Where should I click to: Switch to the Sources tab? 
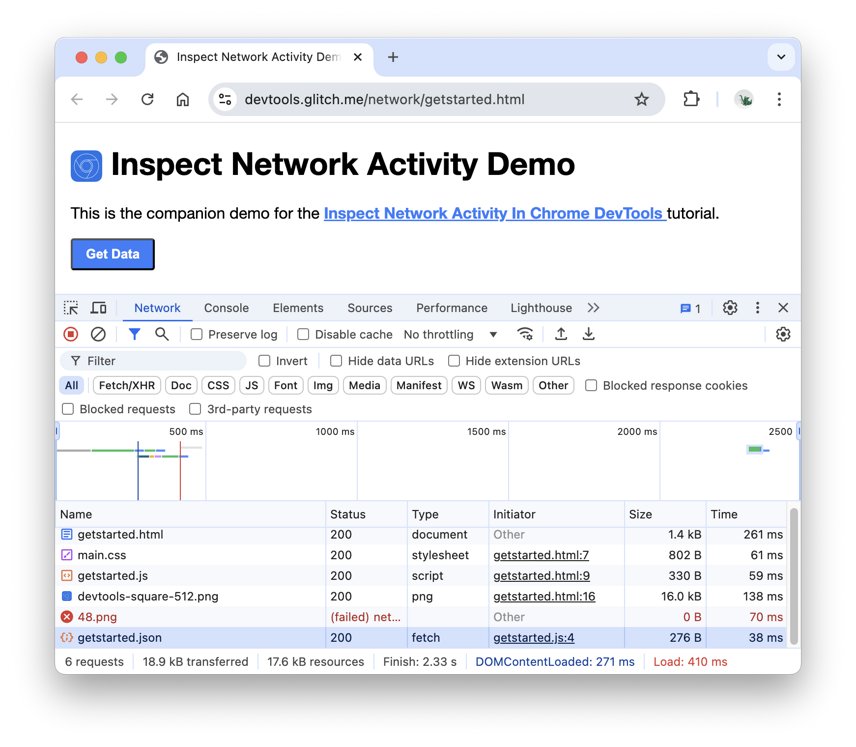pyautogui.click(x=370, y=308)
